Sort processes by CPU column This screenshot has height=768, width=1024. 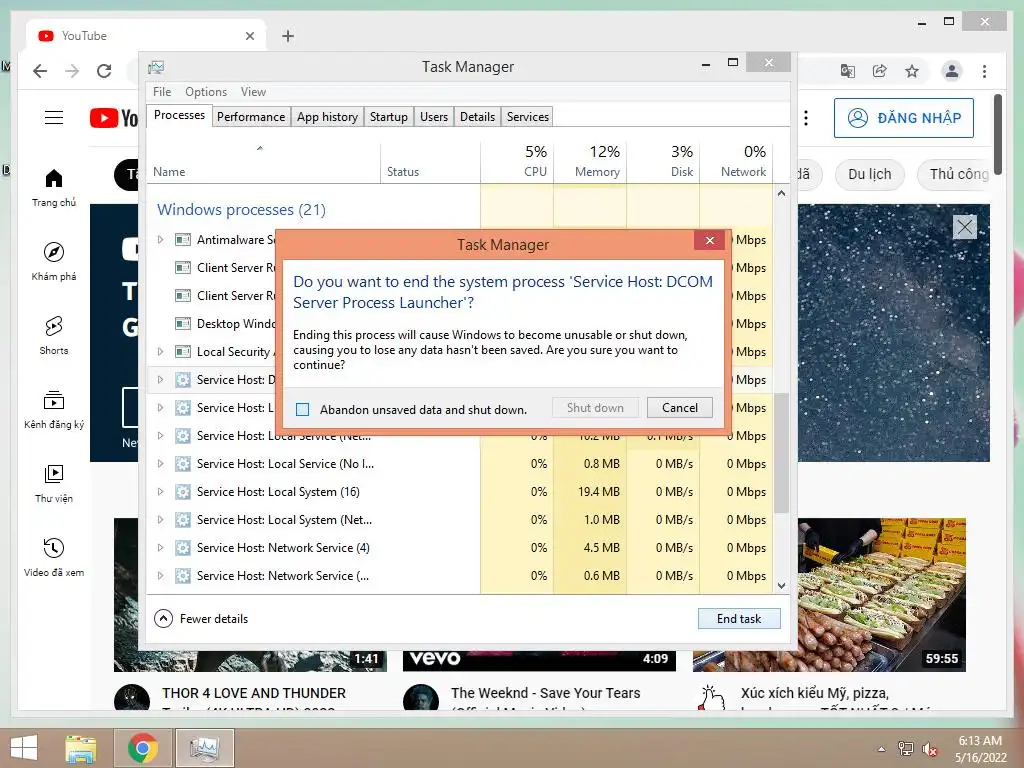click(517, 162)
